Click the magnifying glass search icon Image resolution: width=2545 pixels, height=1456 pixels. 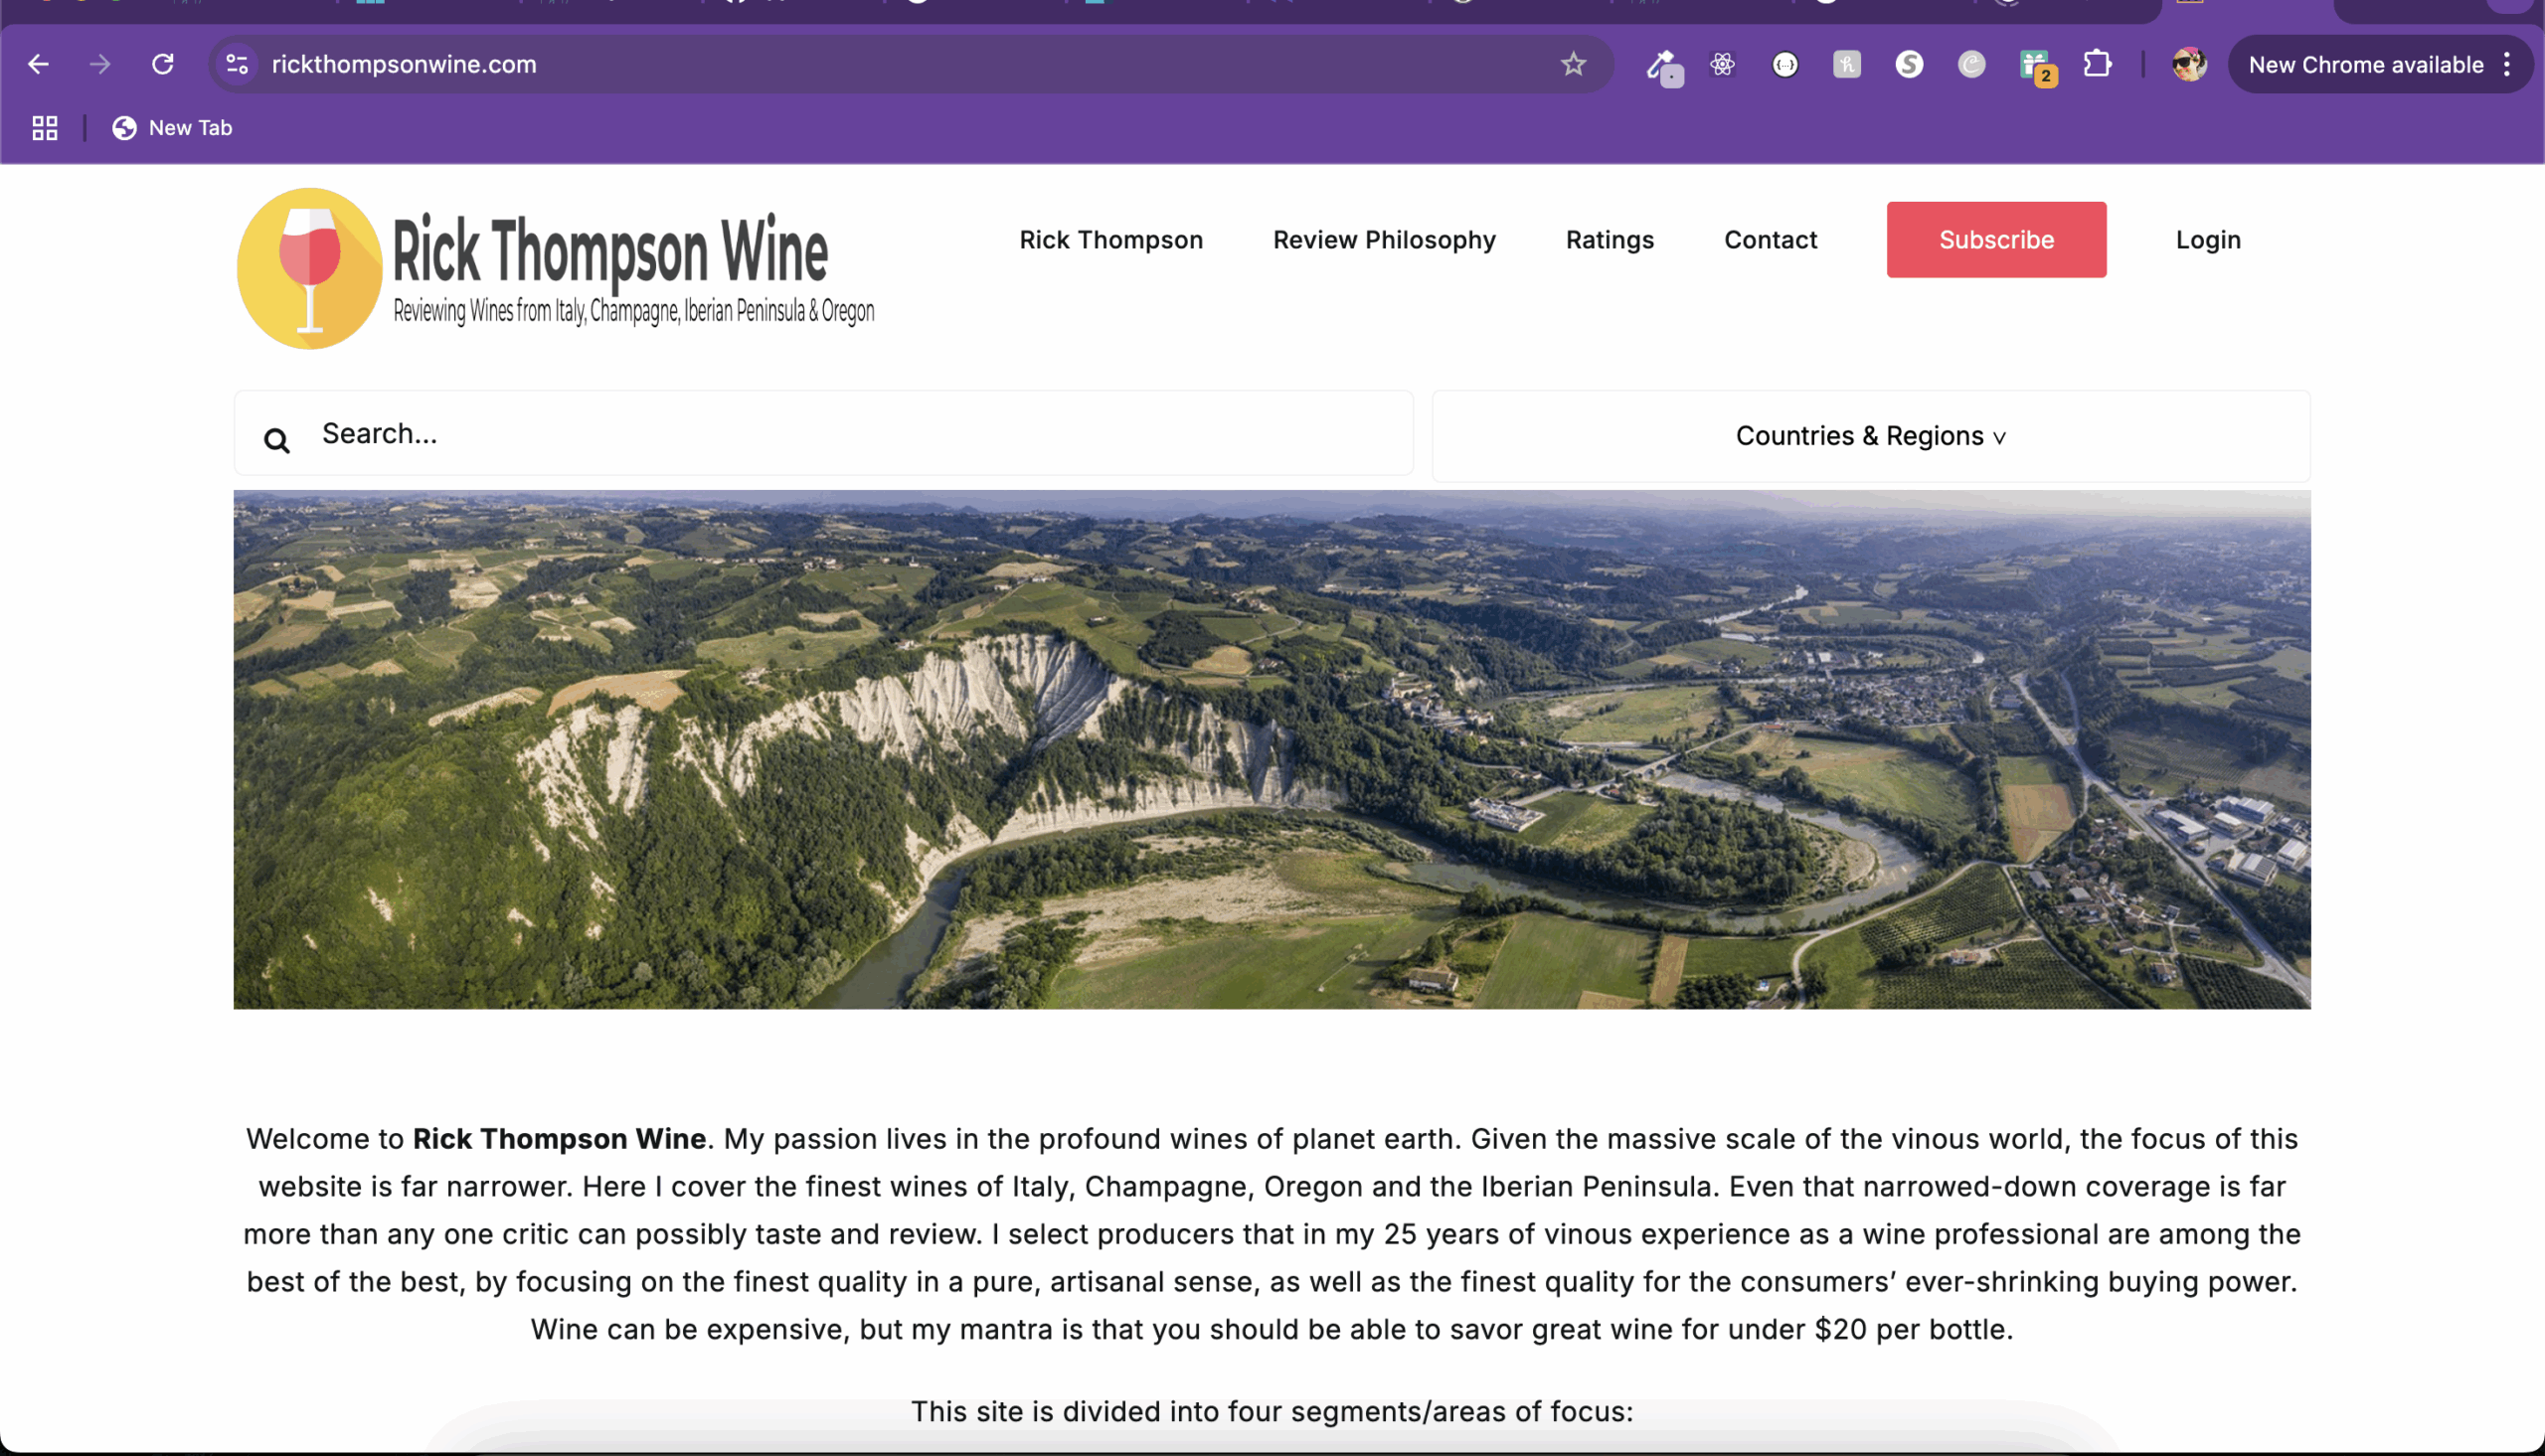coord(277,440)
